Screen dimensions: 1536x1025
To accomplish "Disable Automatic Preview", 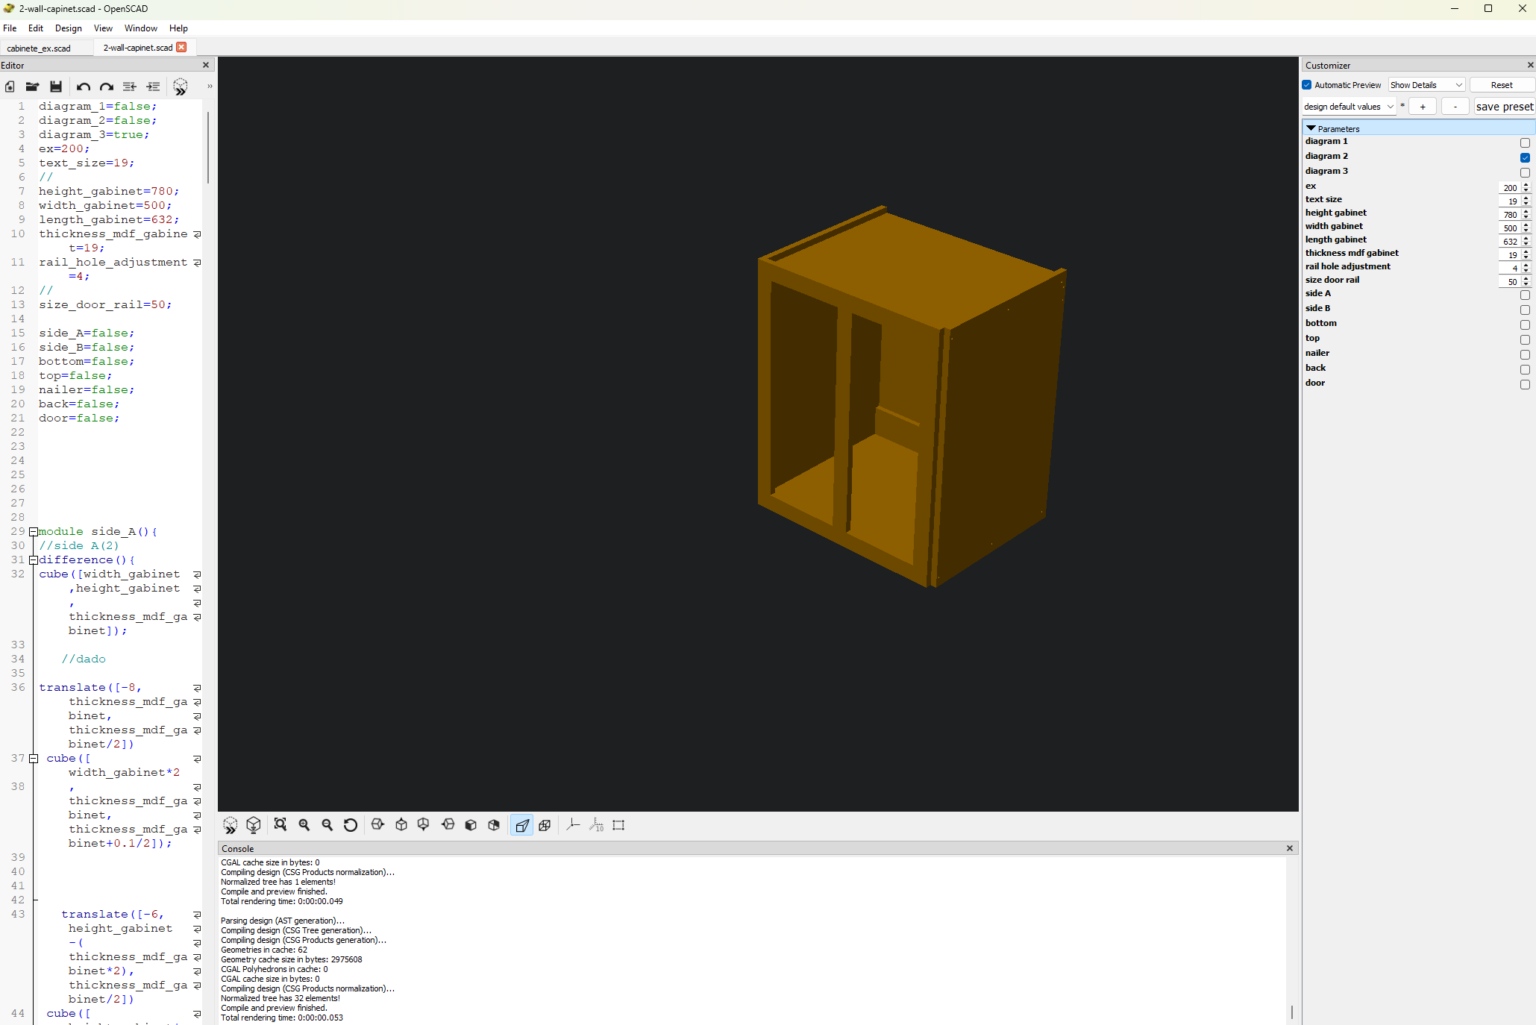I will point(1307,85).
